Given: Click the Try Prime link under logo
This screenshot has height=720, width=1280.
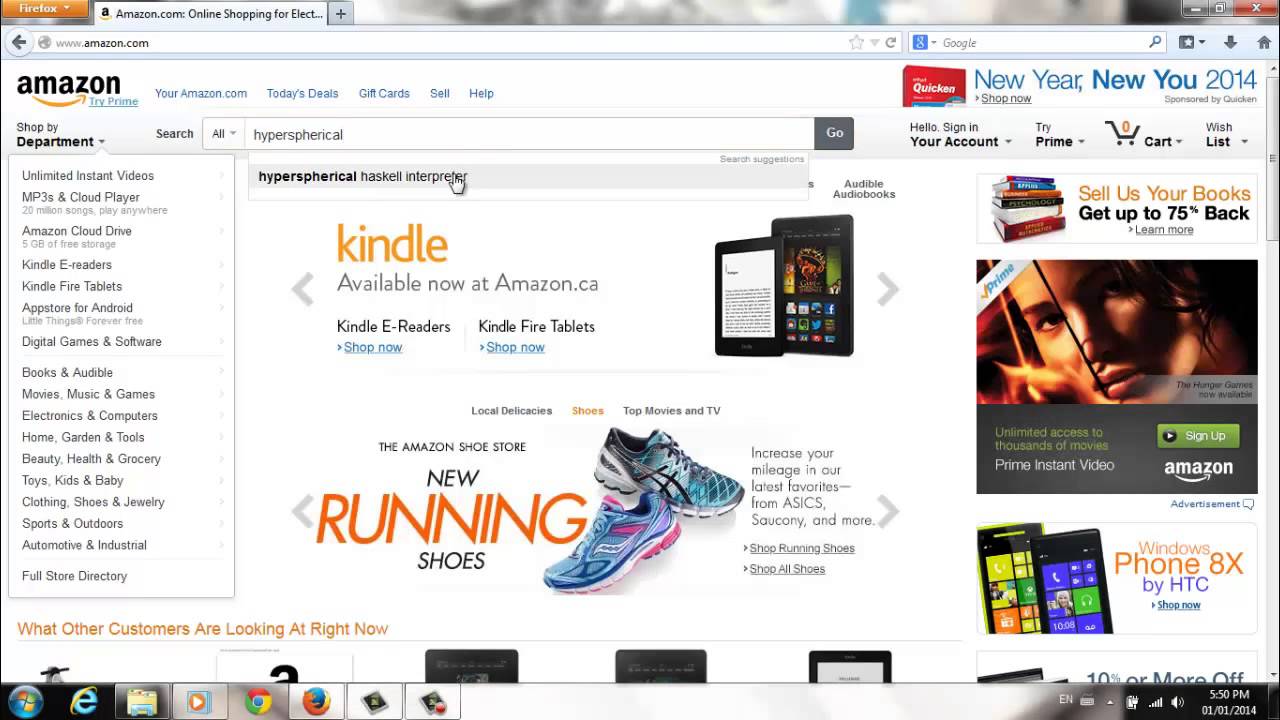Looking at the screenshot, I should pyautogui.click(x=113, y=102).
